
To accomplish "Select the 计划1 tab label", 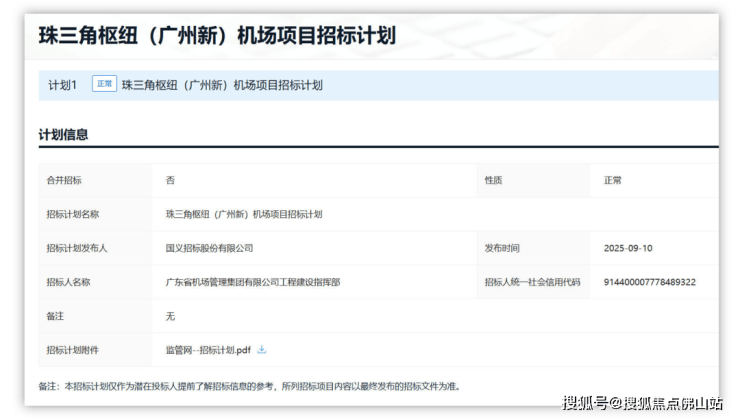I will click(x=62, y=85).
